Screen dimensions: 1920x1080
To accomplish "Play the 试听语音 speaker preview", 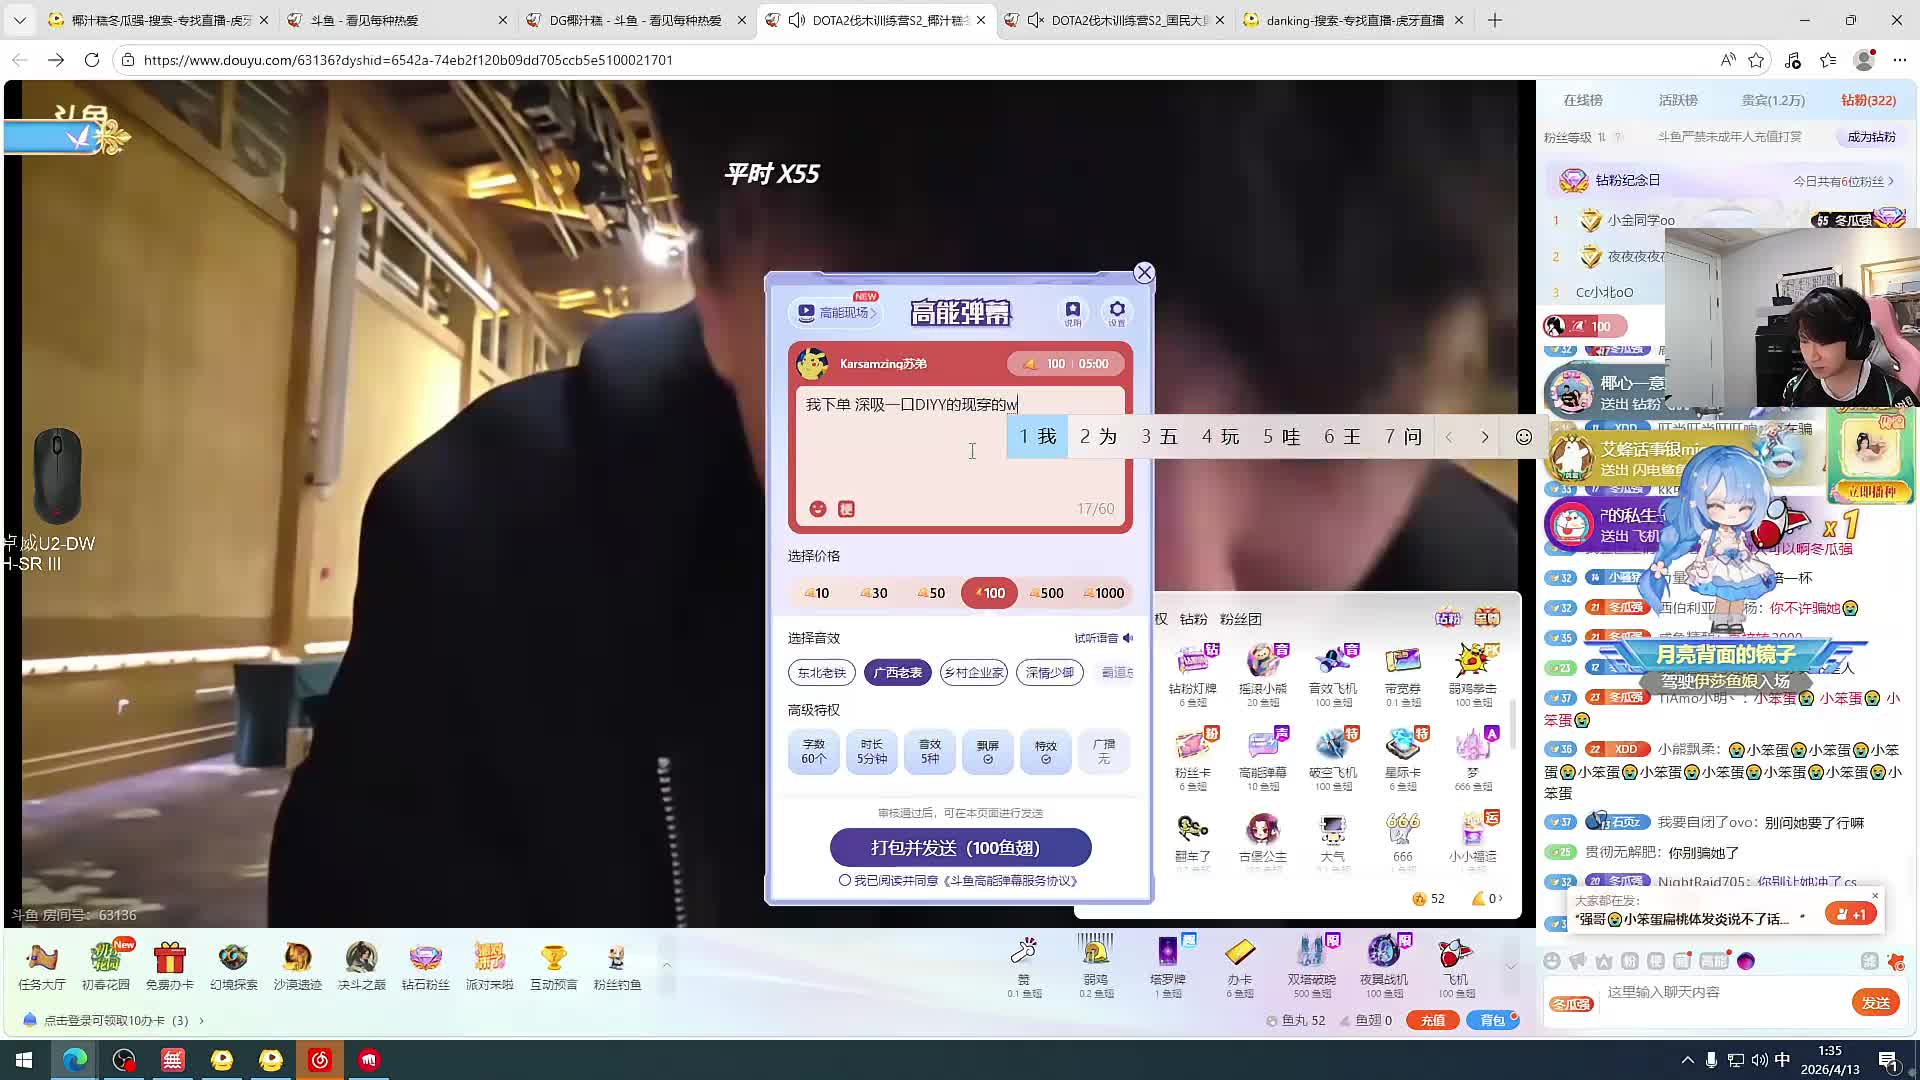I will click(x=1128, y=638).
